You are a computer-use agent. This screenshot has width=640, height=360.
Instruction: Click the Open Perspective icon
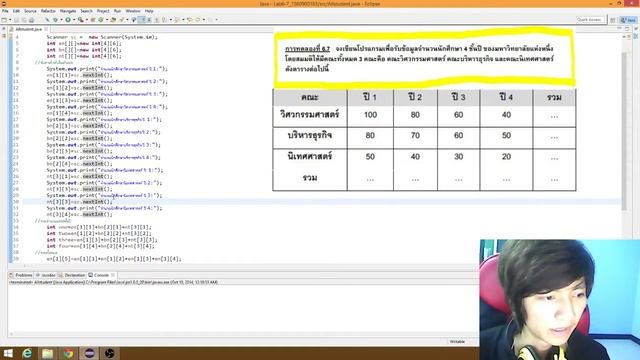(x=613, y=20)
